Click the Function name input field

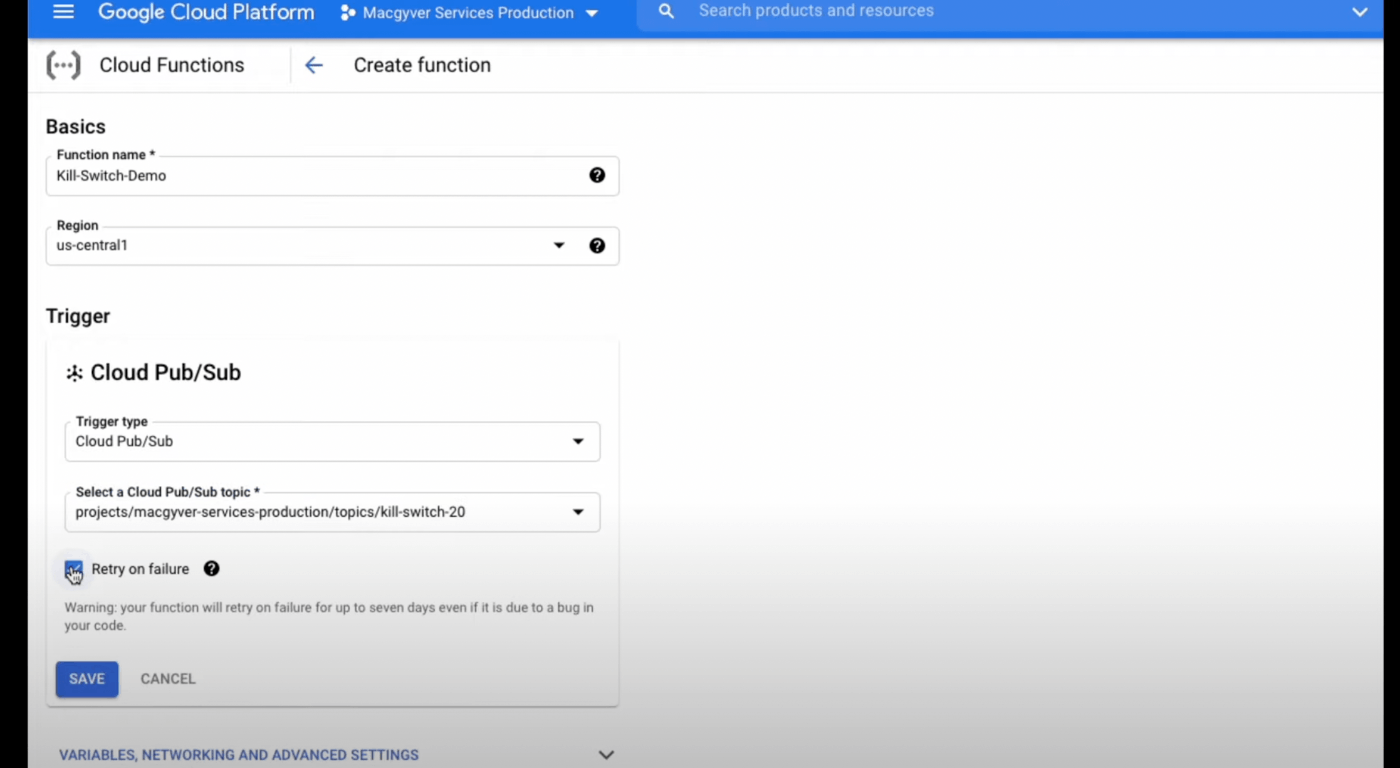[332, 176]
